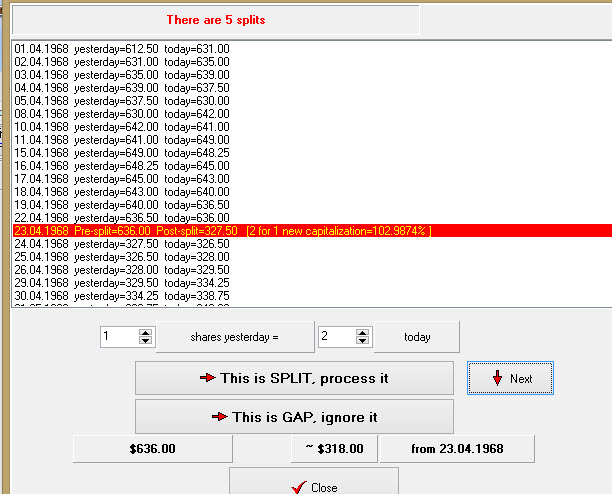612x494 pixels.
Task: Click the shares today number input field
Action: [x=335, y=337]
